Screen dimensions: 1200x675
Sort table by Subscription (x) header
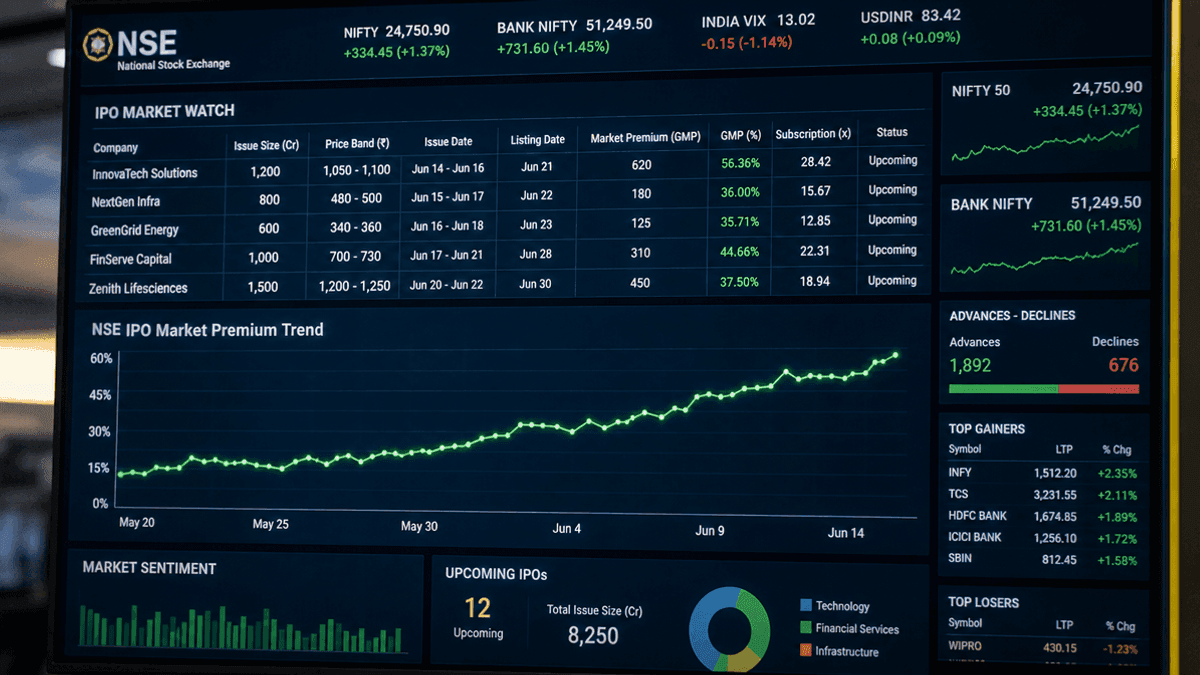813,133
